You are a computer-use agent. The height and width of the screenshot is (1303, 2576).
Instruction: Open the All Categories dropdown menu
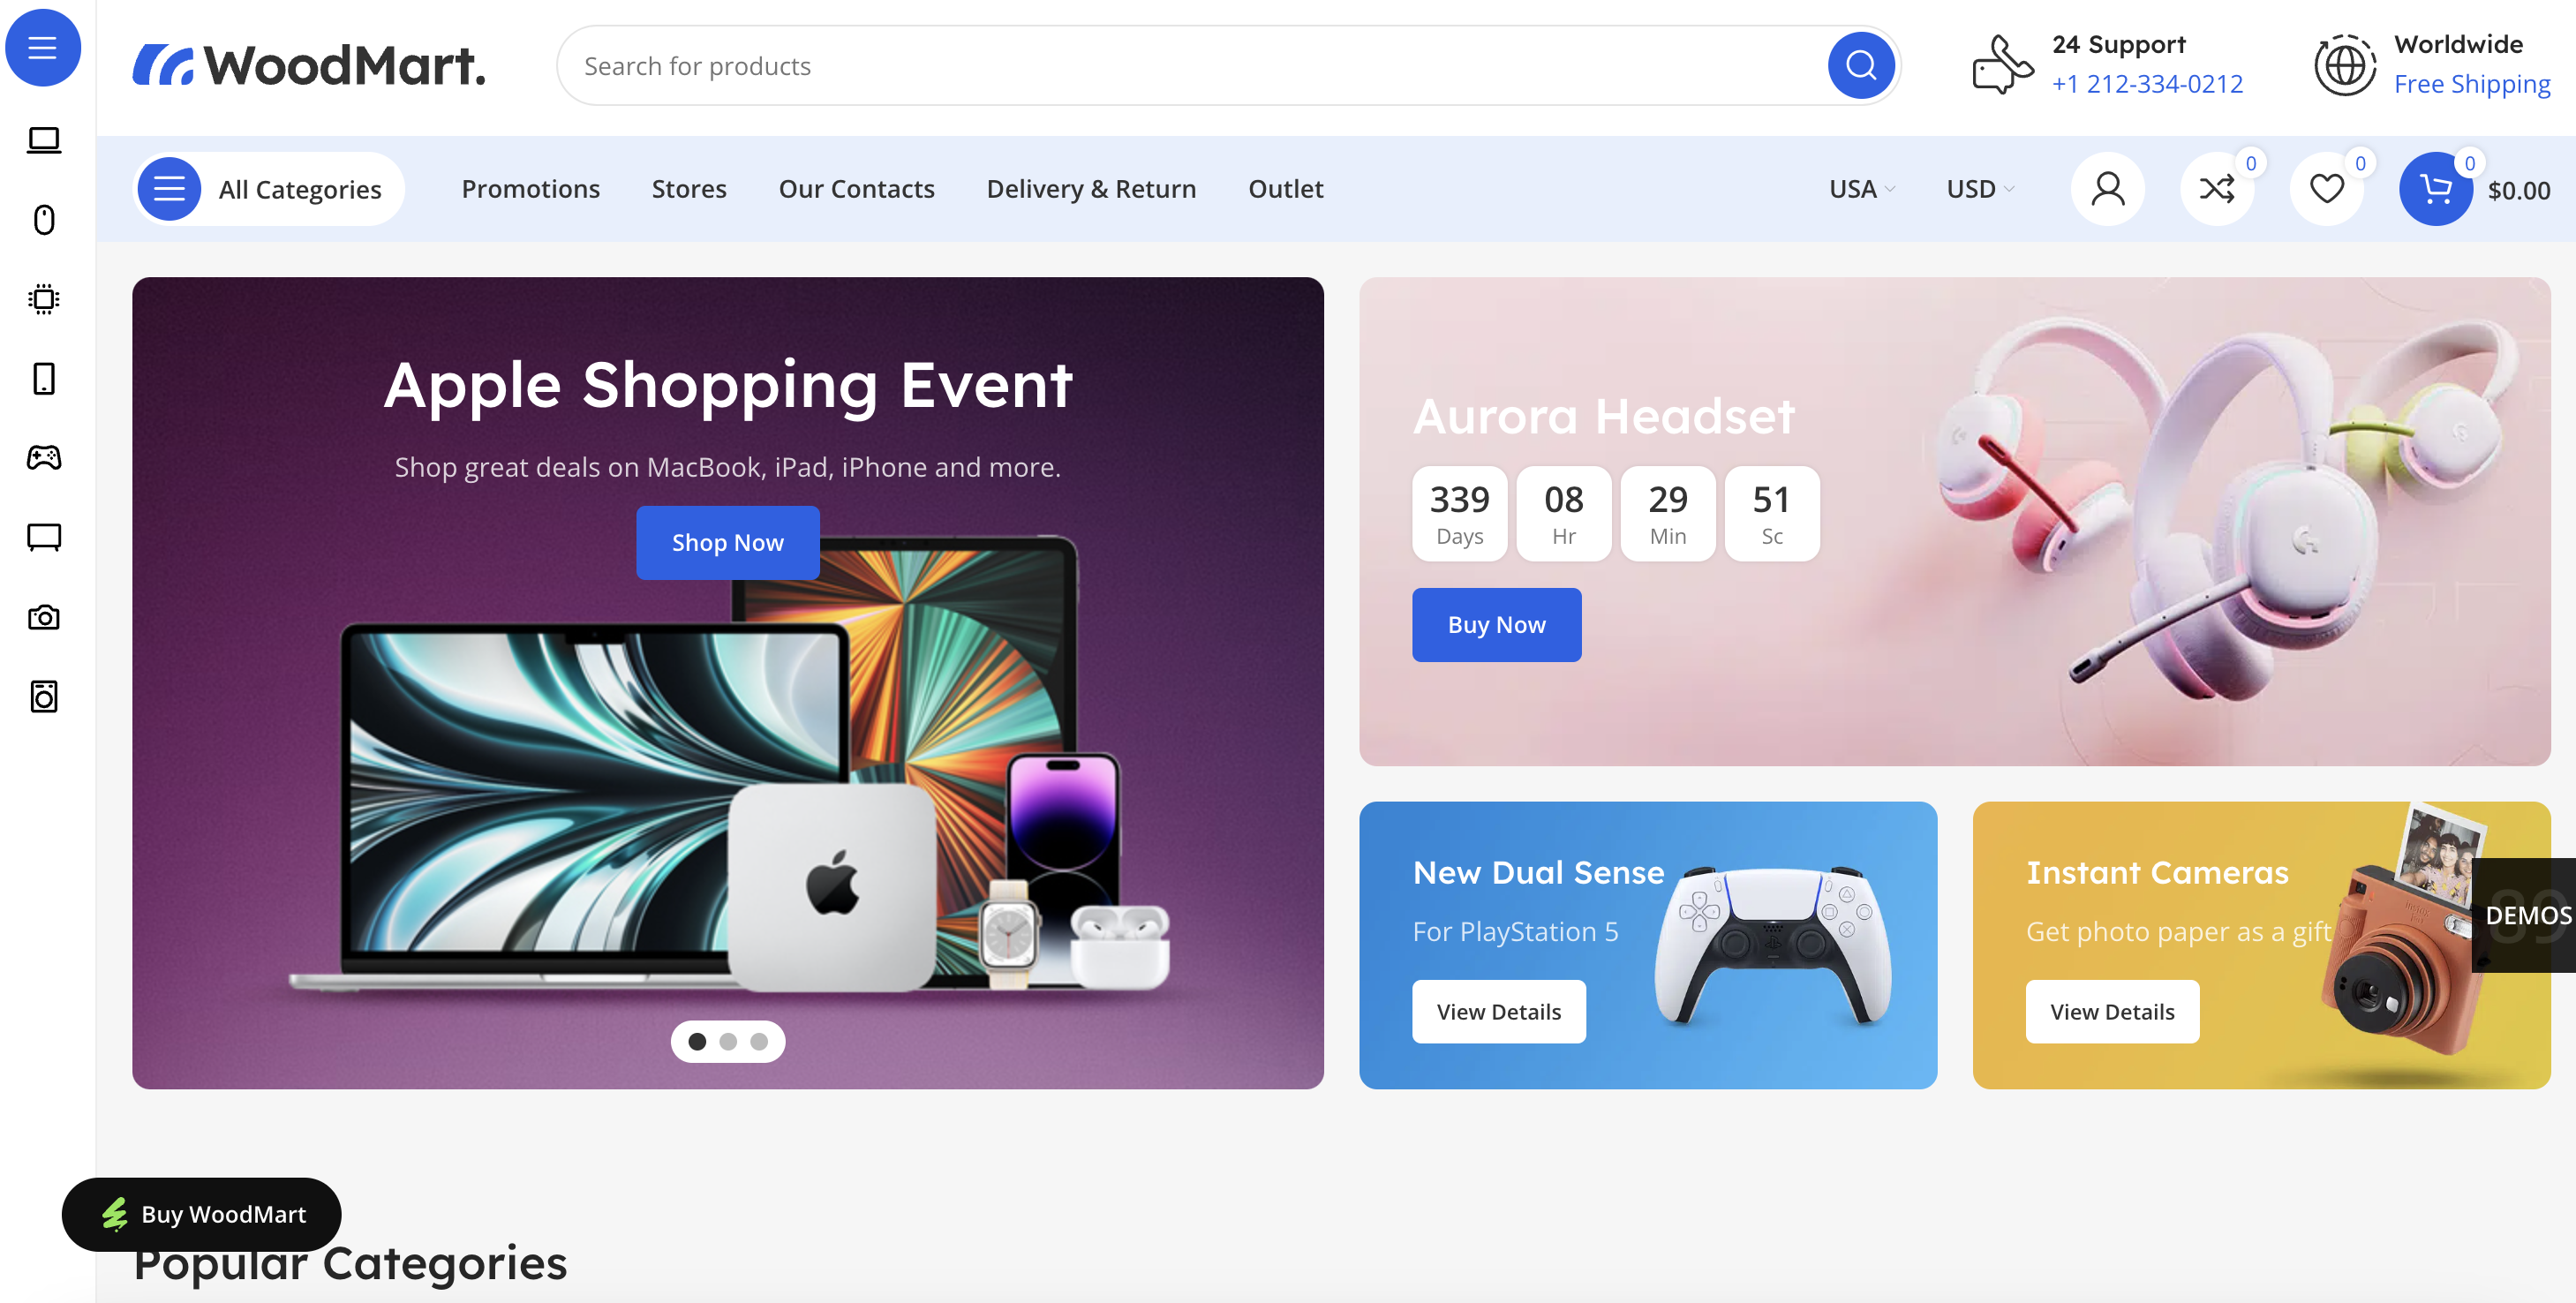[269, 188]
